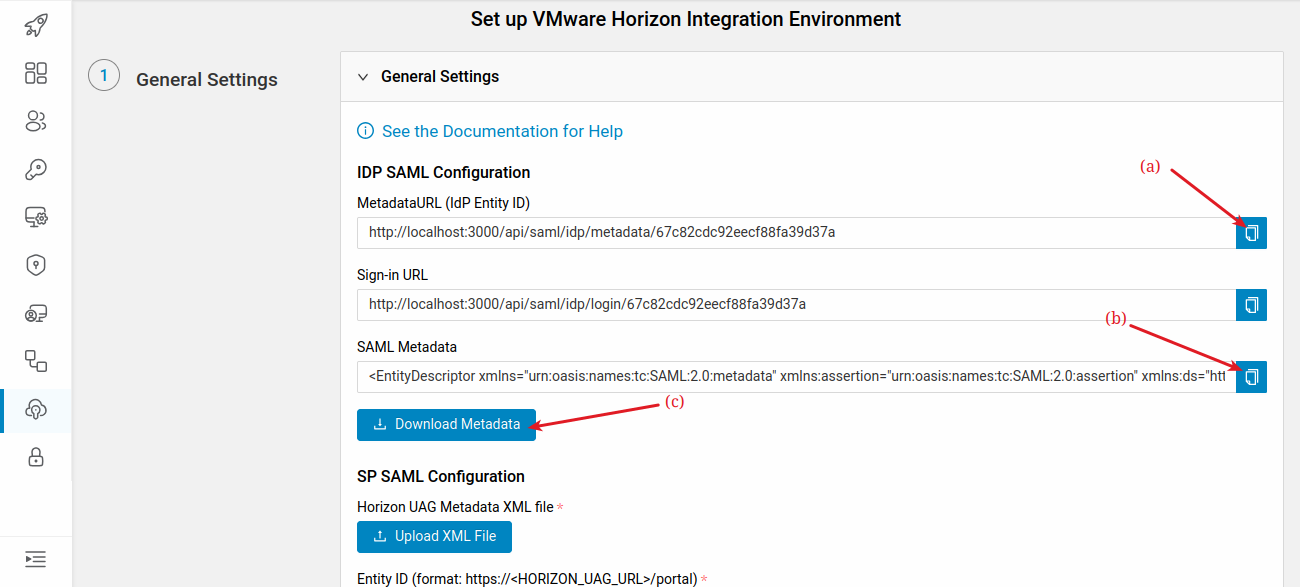Open the cloud integration icon in sidebar
This screenshot has height=587, width=1300.
(36, 409)
